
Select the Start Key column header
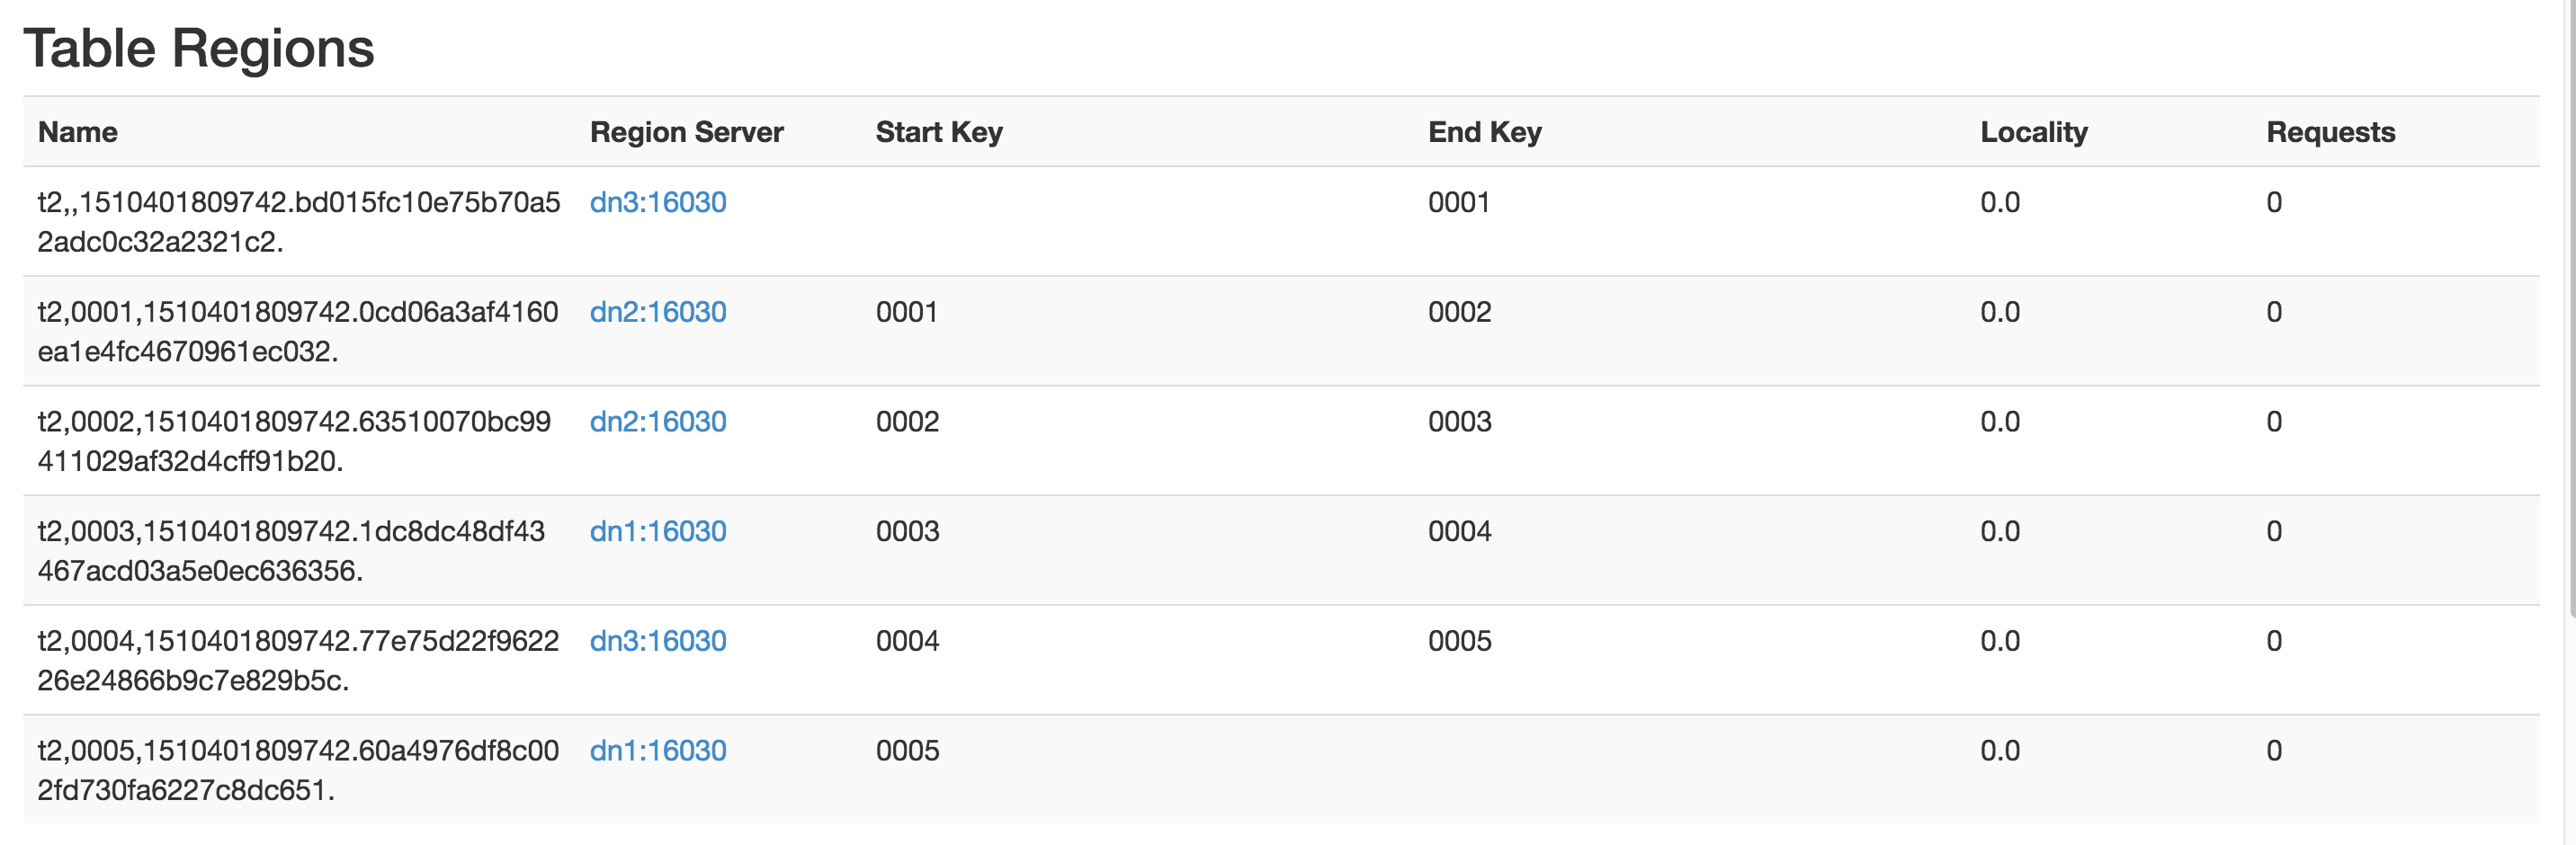(938, 132)
